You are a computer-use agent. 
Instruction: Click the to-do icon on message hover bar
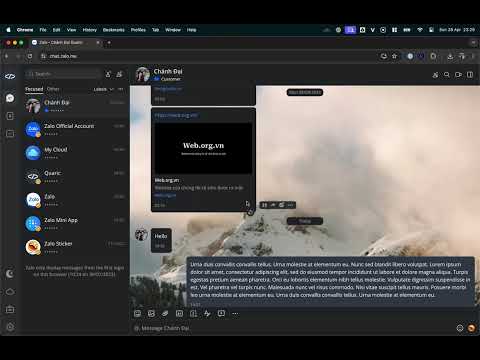282,205
